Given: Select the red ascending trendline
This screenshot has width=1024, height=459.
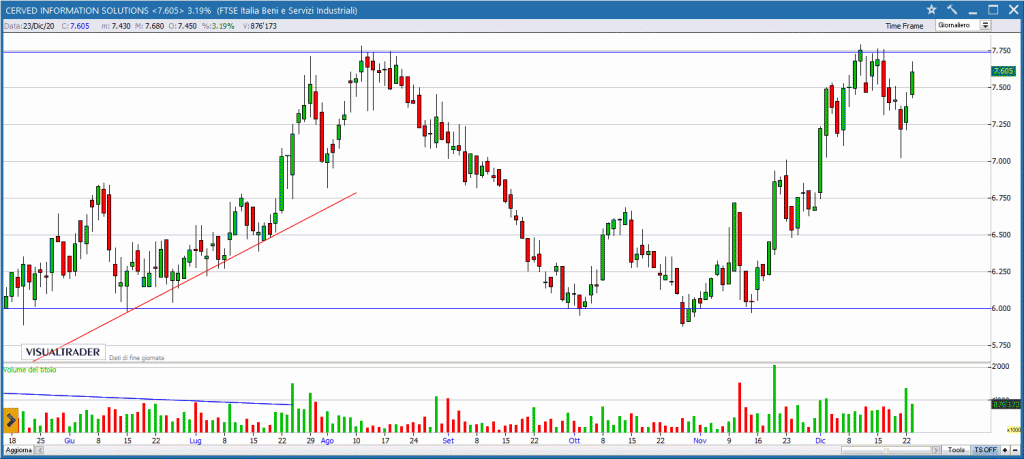Looking at the screenshot, I should point(196,276).
